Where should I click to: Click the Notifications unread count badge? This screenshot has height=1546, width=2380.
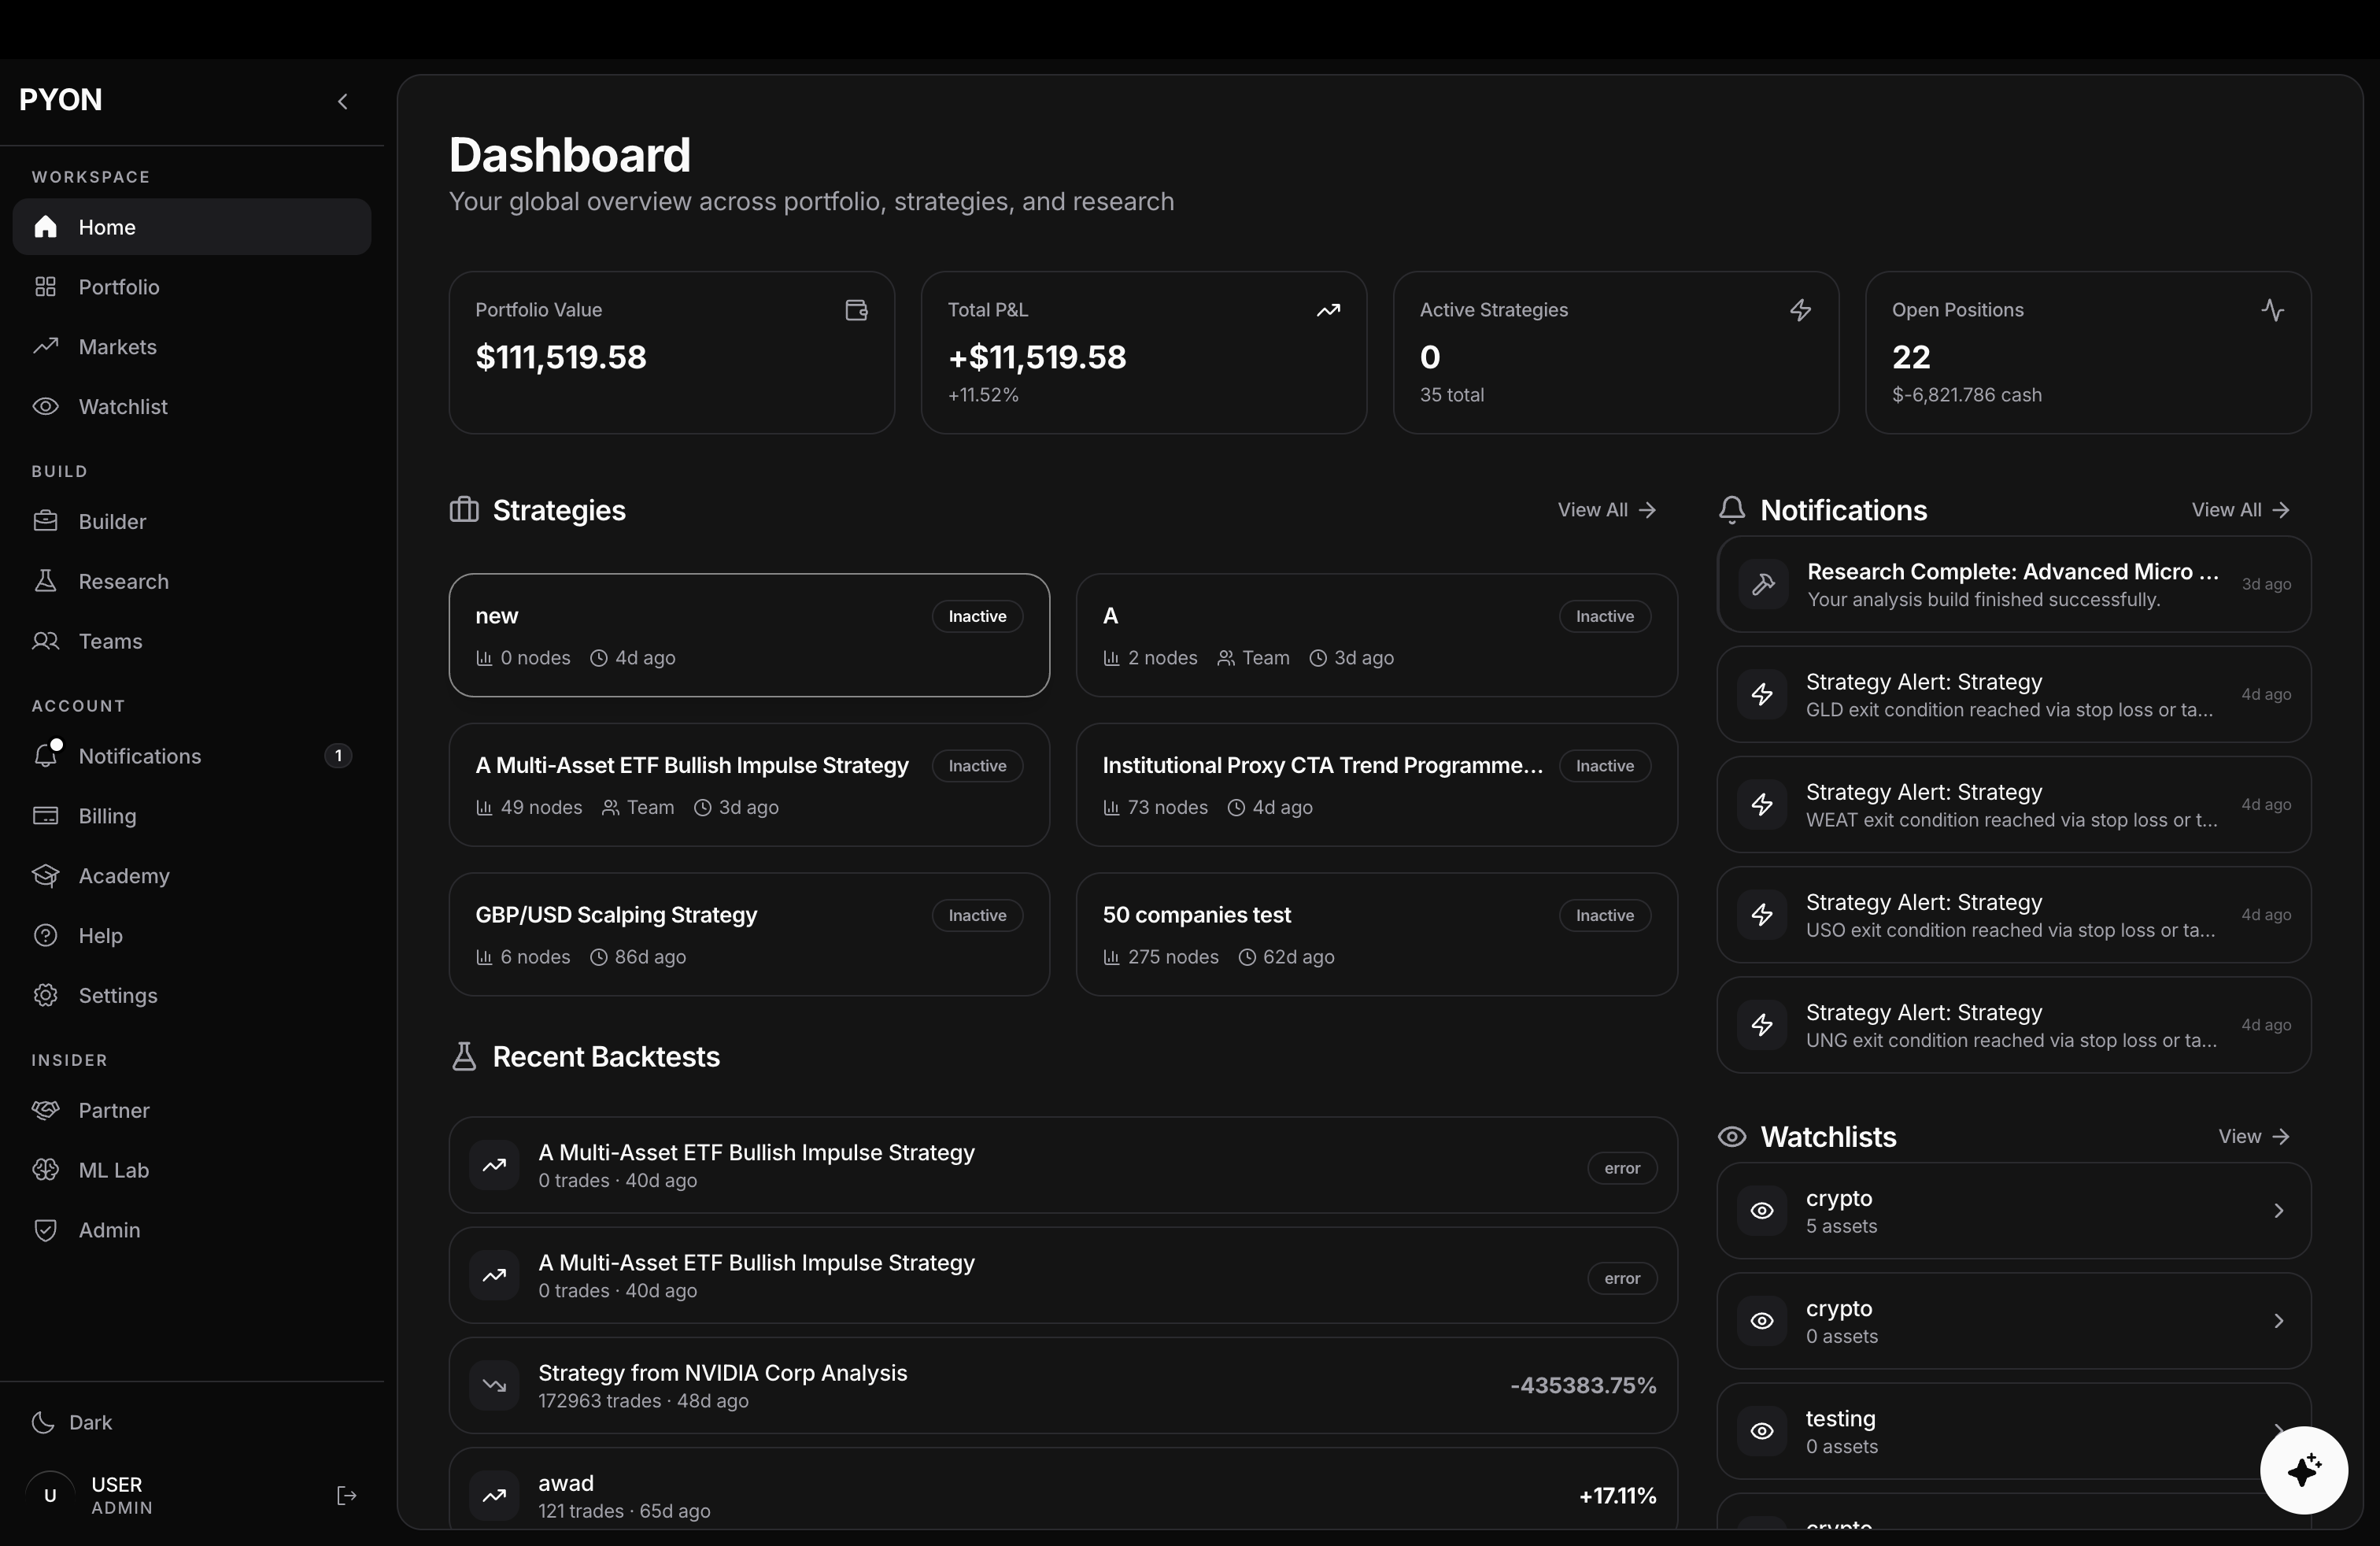pyautogui.click(x=338, y=756)
